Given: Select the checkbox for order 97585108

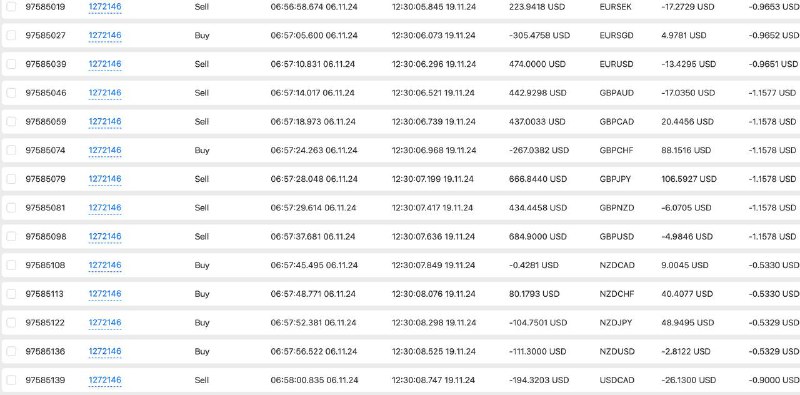Looking at the screenshot, I should 11,265.
